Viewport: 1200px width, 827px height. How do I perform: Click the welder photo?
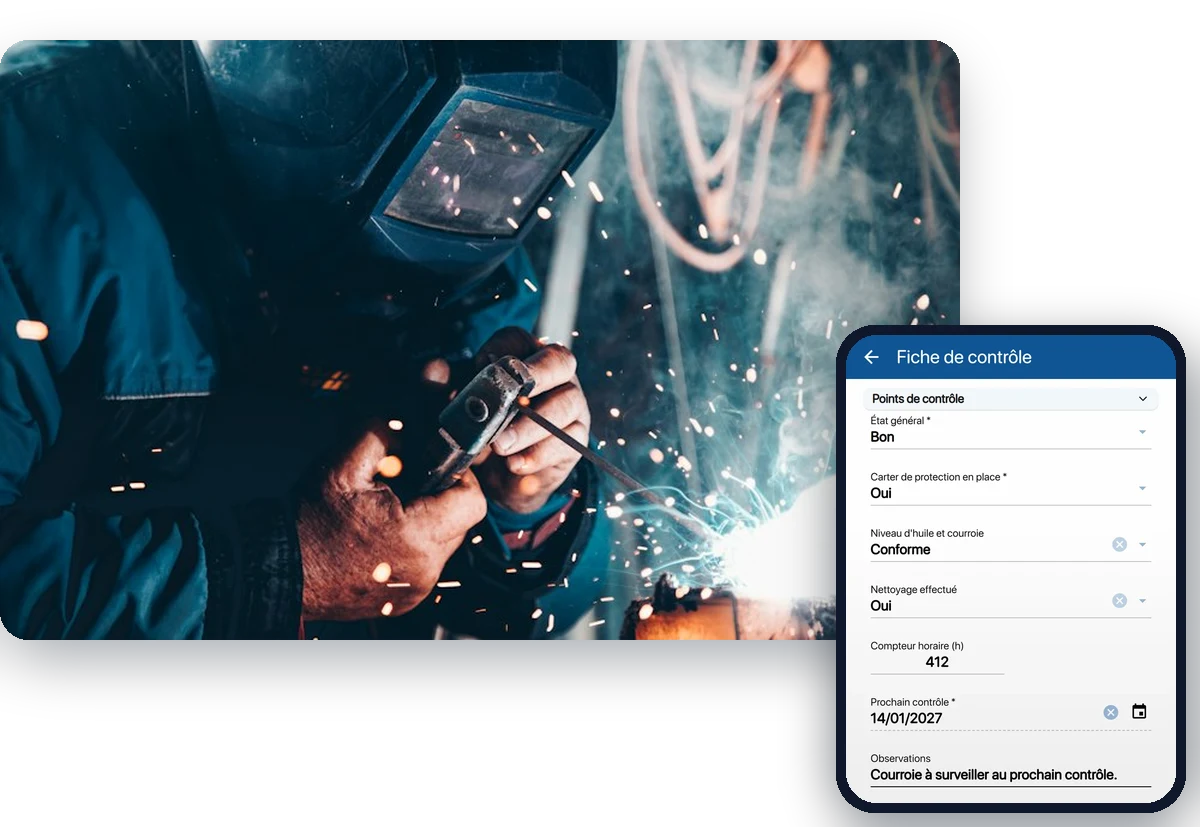click(478, 340)
